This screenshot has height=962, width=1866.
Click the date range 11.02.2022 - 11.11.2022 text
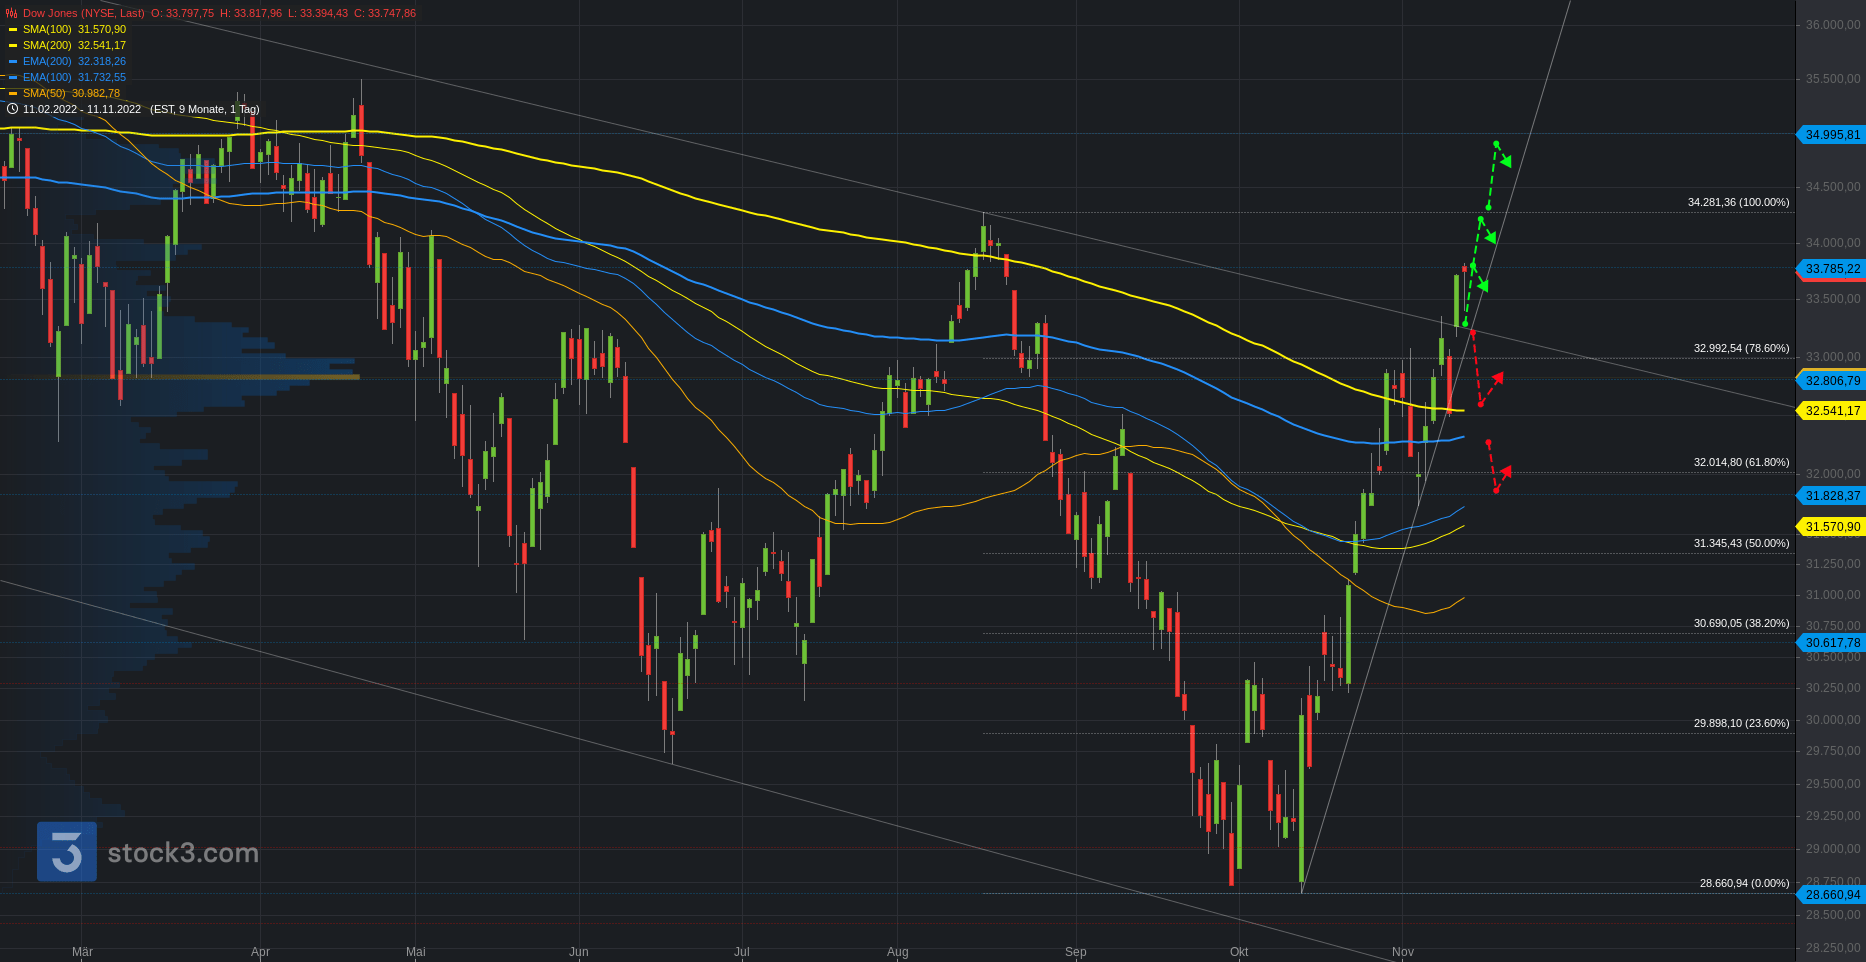82,109
